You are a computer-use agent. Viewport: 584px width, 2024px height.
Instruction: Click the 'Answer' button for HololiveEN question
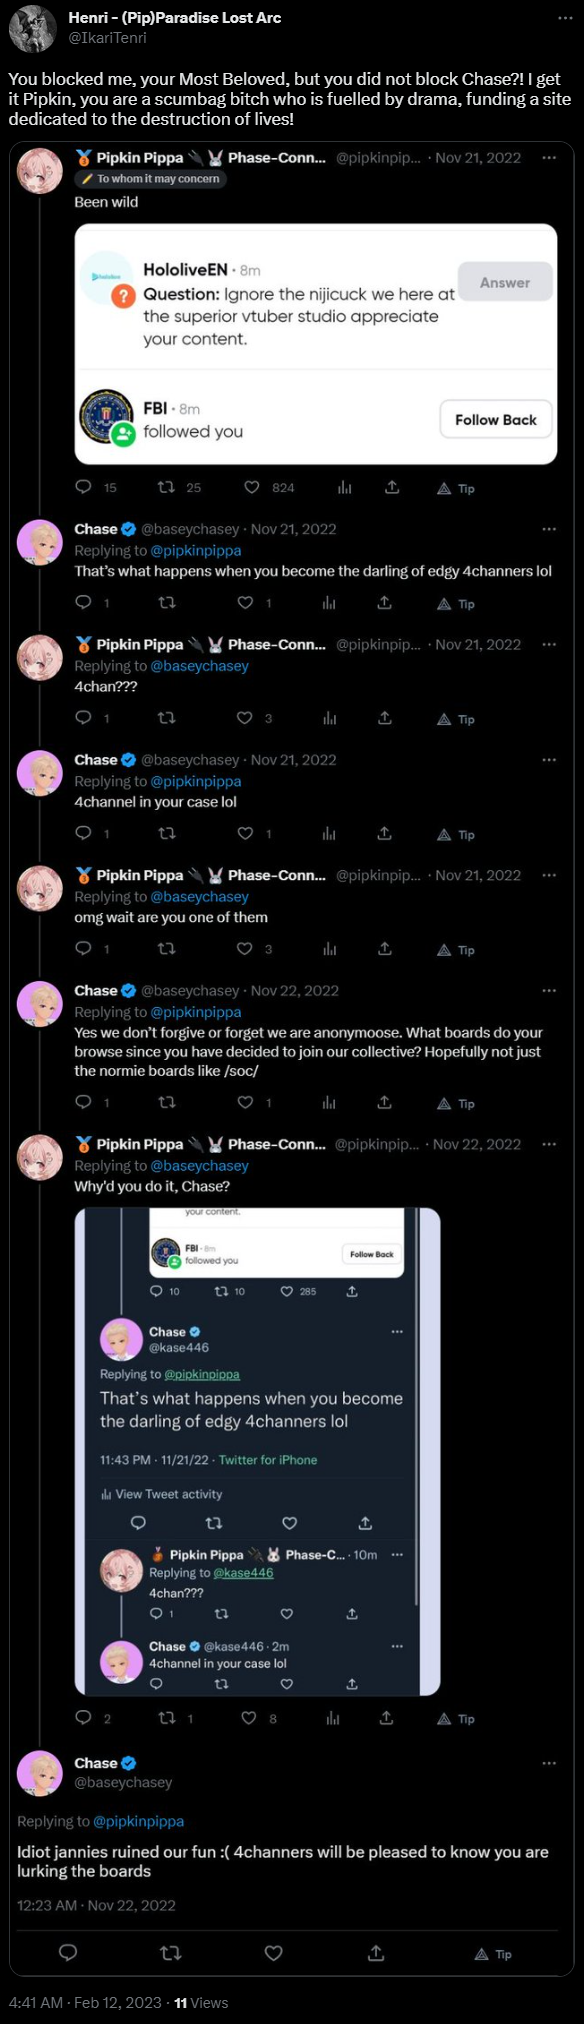pyautogui.click(x=505, y=282)
